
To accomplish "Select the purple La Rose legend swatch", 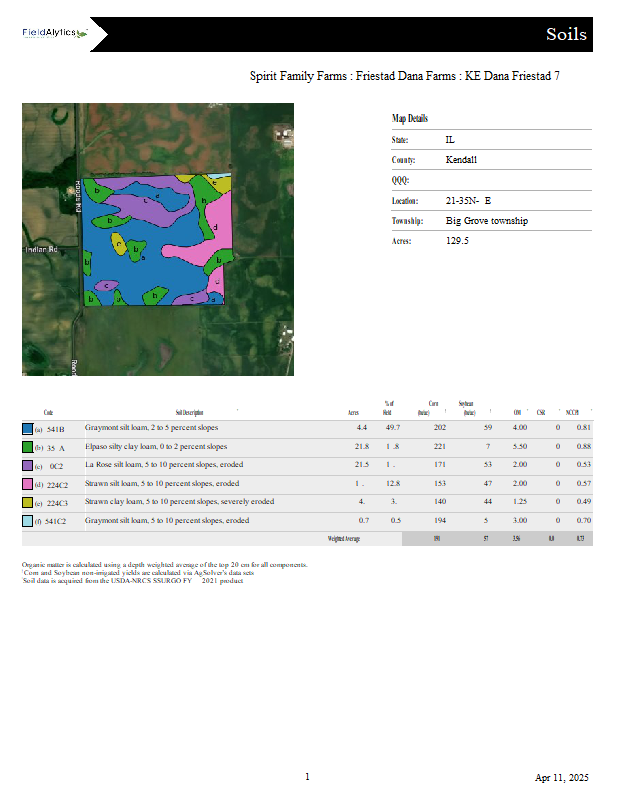I will coord(27,465).
